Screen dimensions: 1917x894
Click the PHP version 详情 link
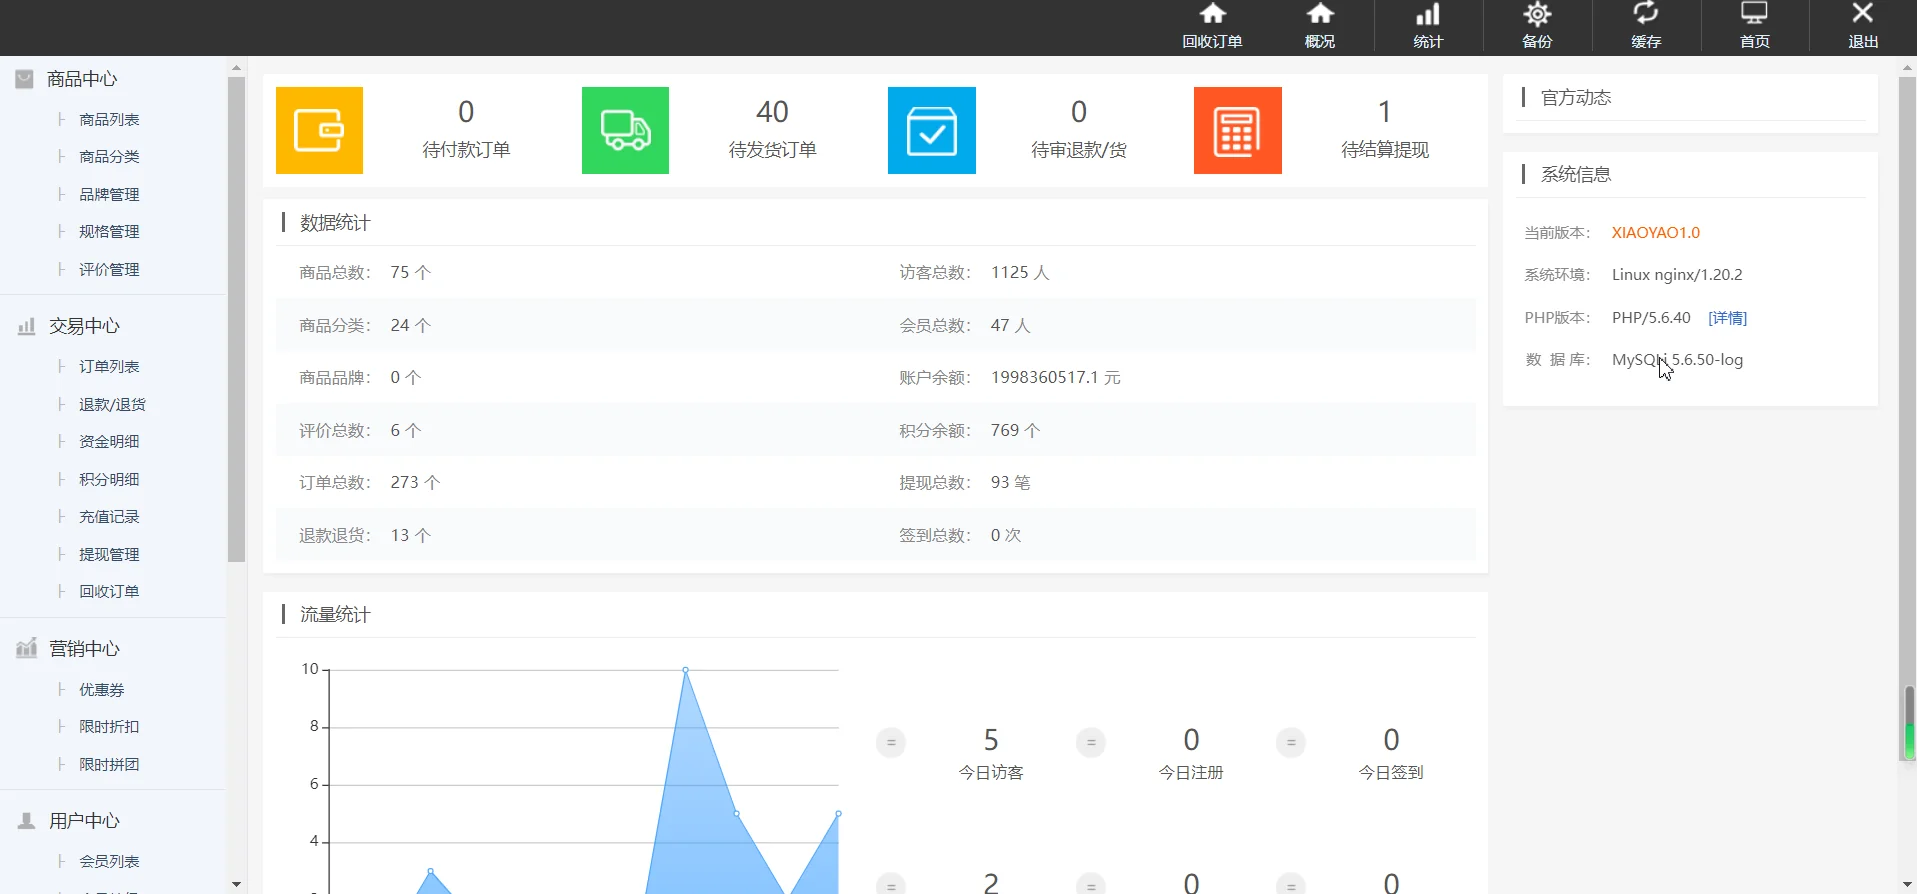1727,318
